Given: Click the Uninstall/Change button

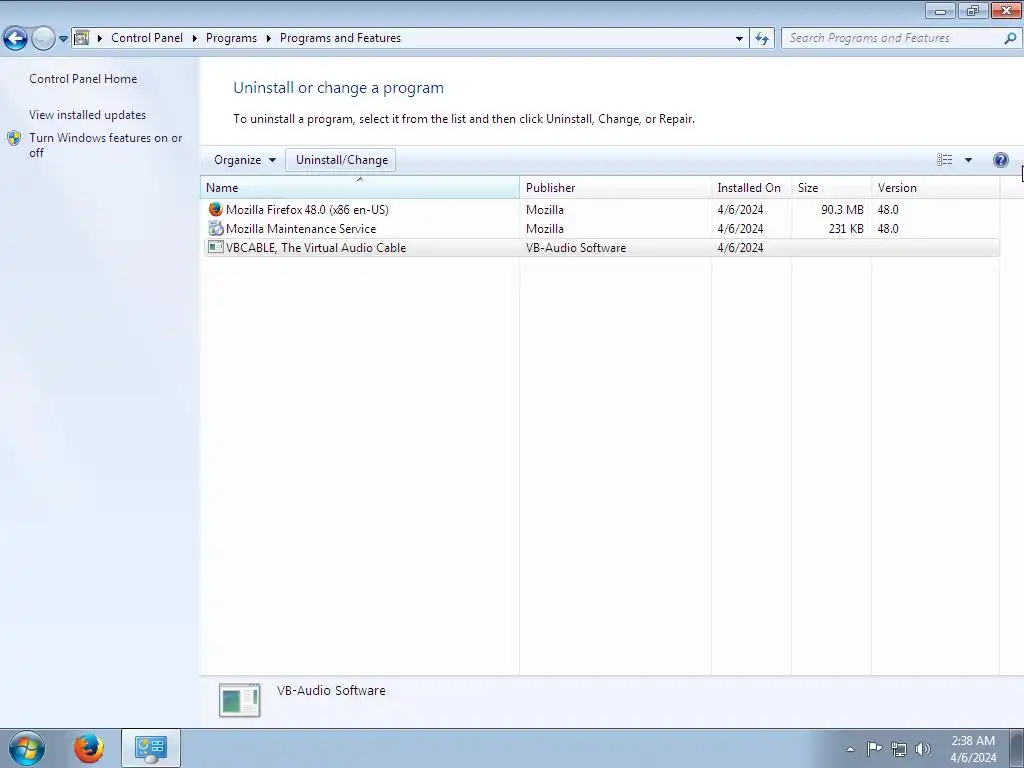Looking at the screenshot, I should click(x=341, y=160).
